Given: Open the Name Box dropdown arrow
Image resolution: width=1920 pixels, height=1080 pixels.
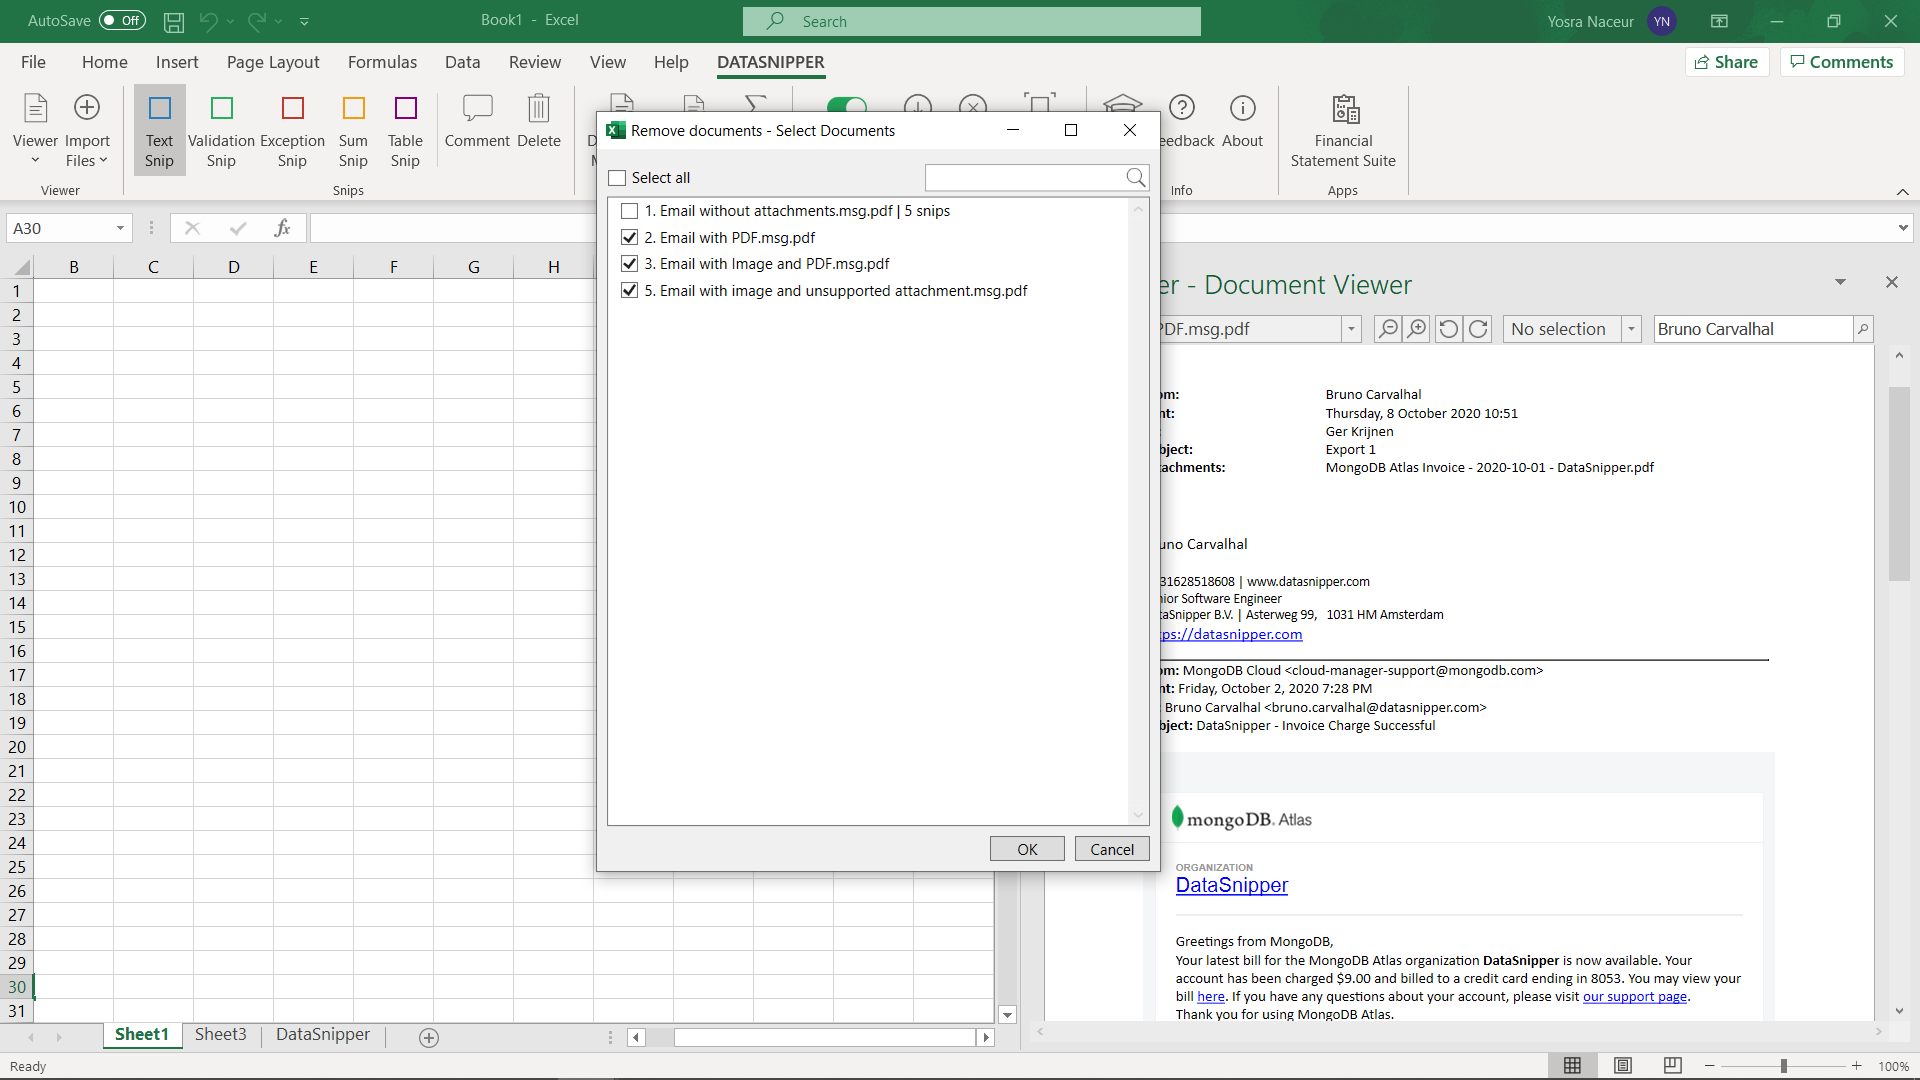Looking at the screenshot, I should pos(120,228).
